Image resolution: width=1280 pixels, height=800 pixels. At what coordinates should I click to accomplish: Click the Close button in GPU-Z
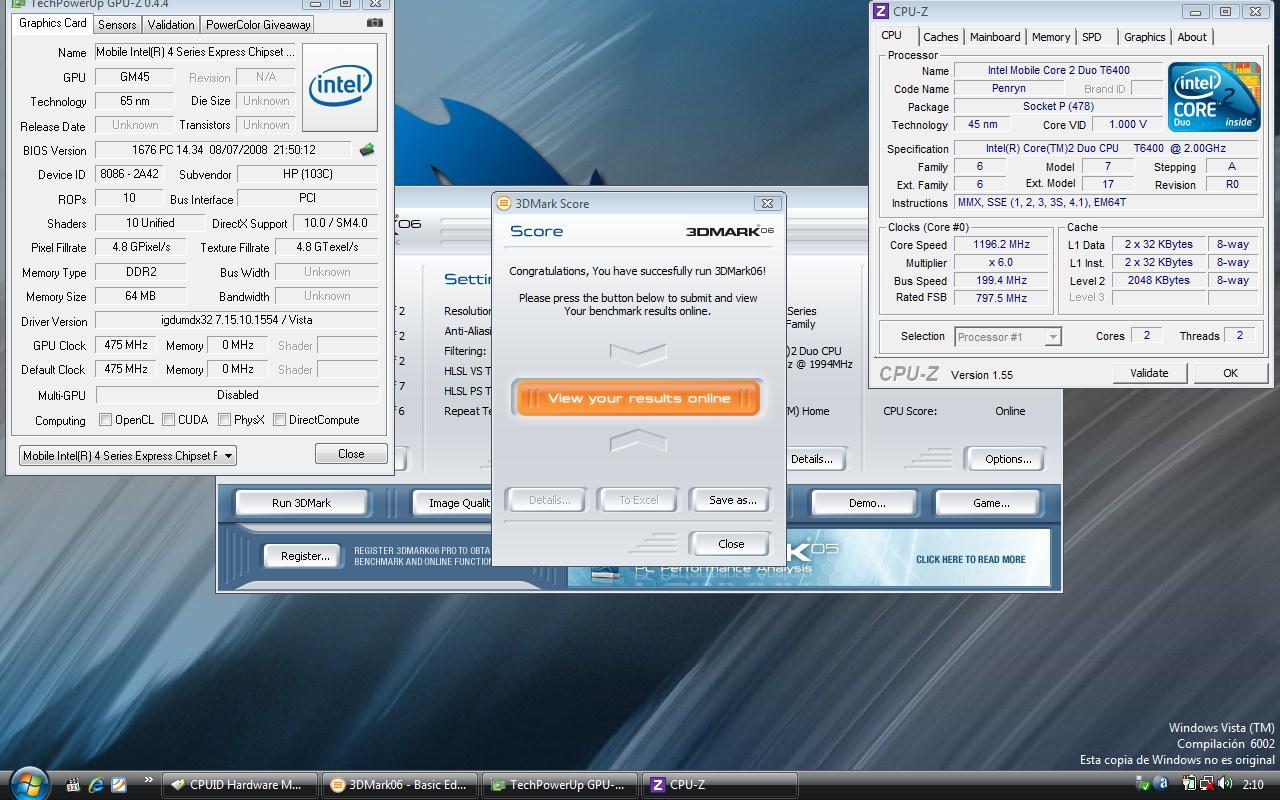coord(351,454)
